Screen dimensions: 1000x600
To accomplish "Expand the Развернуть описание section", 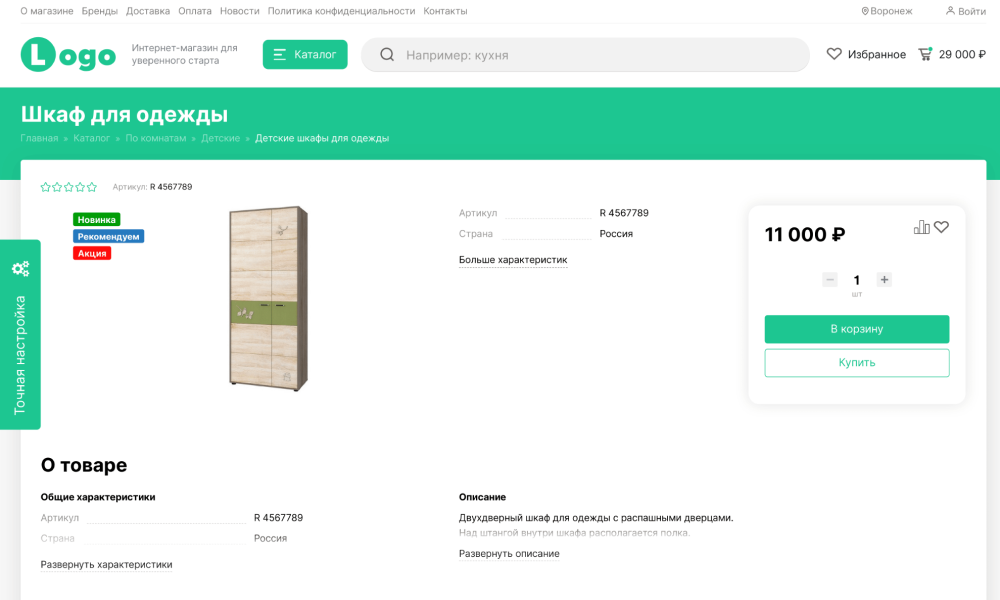I will [x=508, y=554].
